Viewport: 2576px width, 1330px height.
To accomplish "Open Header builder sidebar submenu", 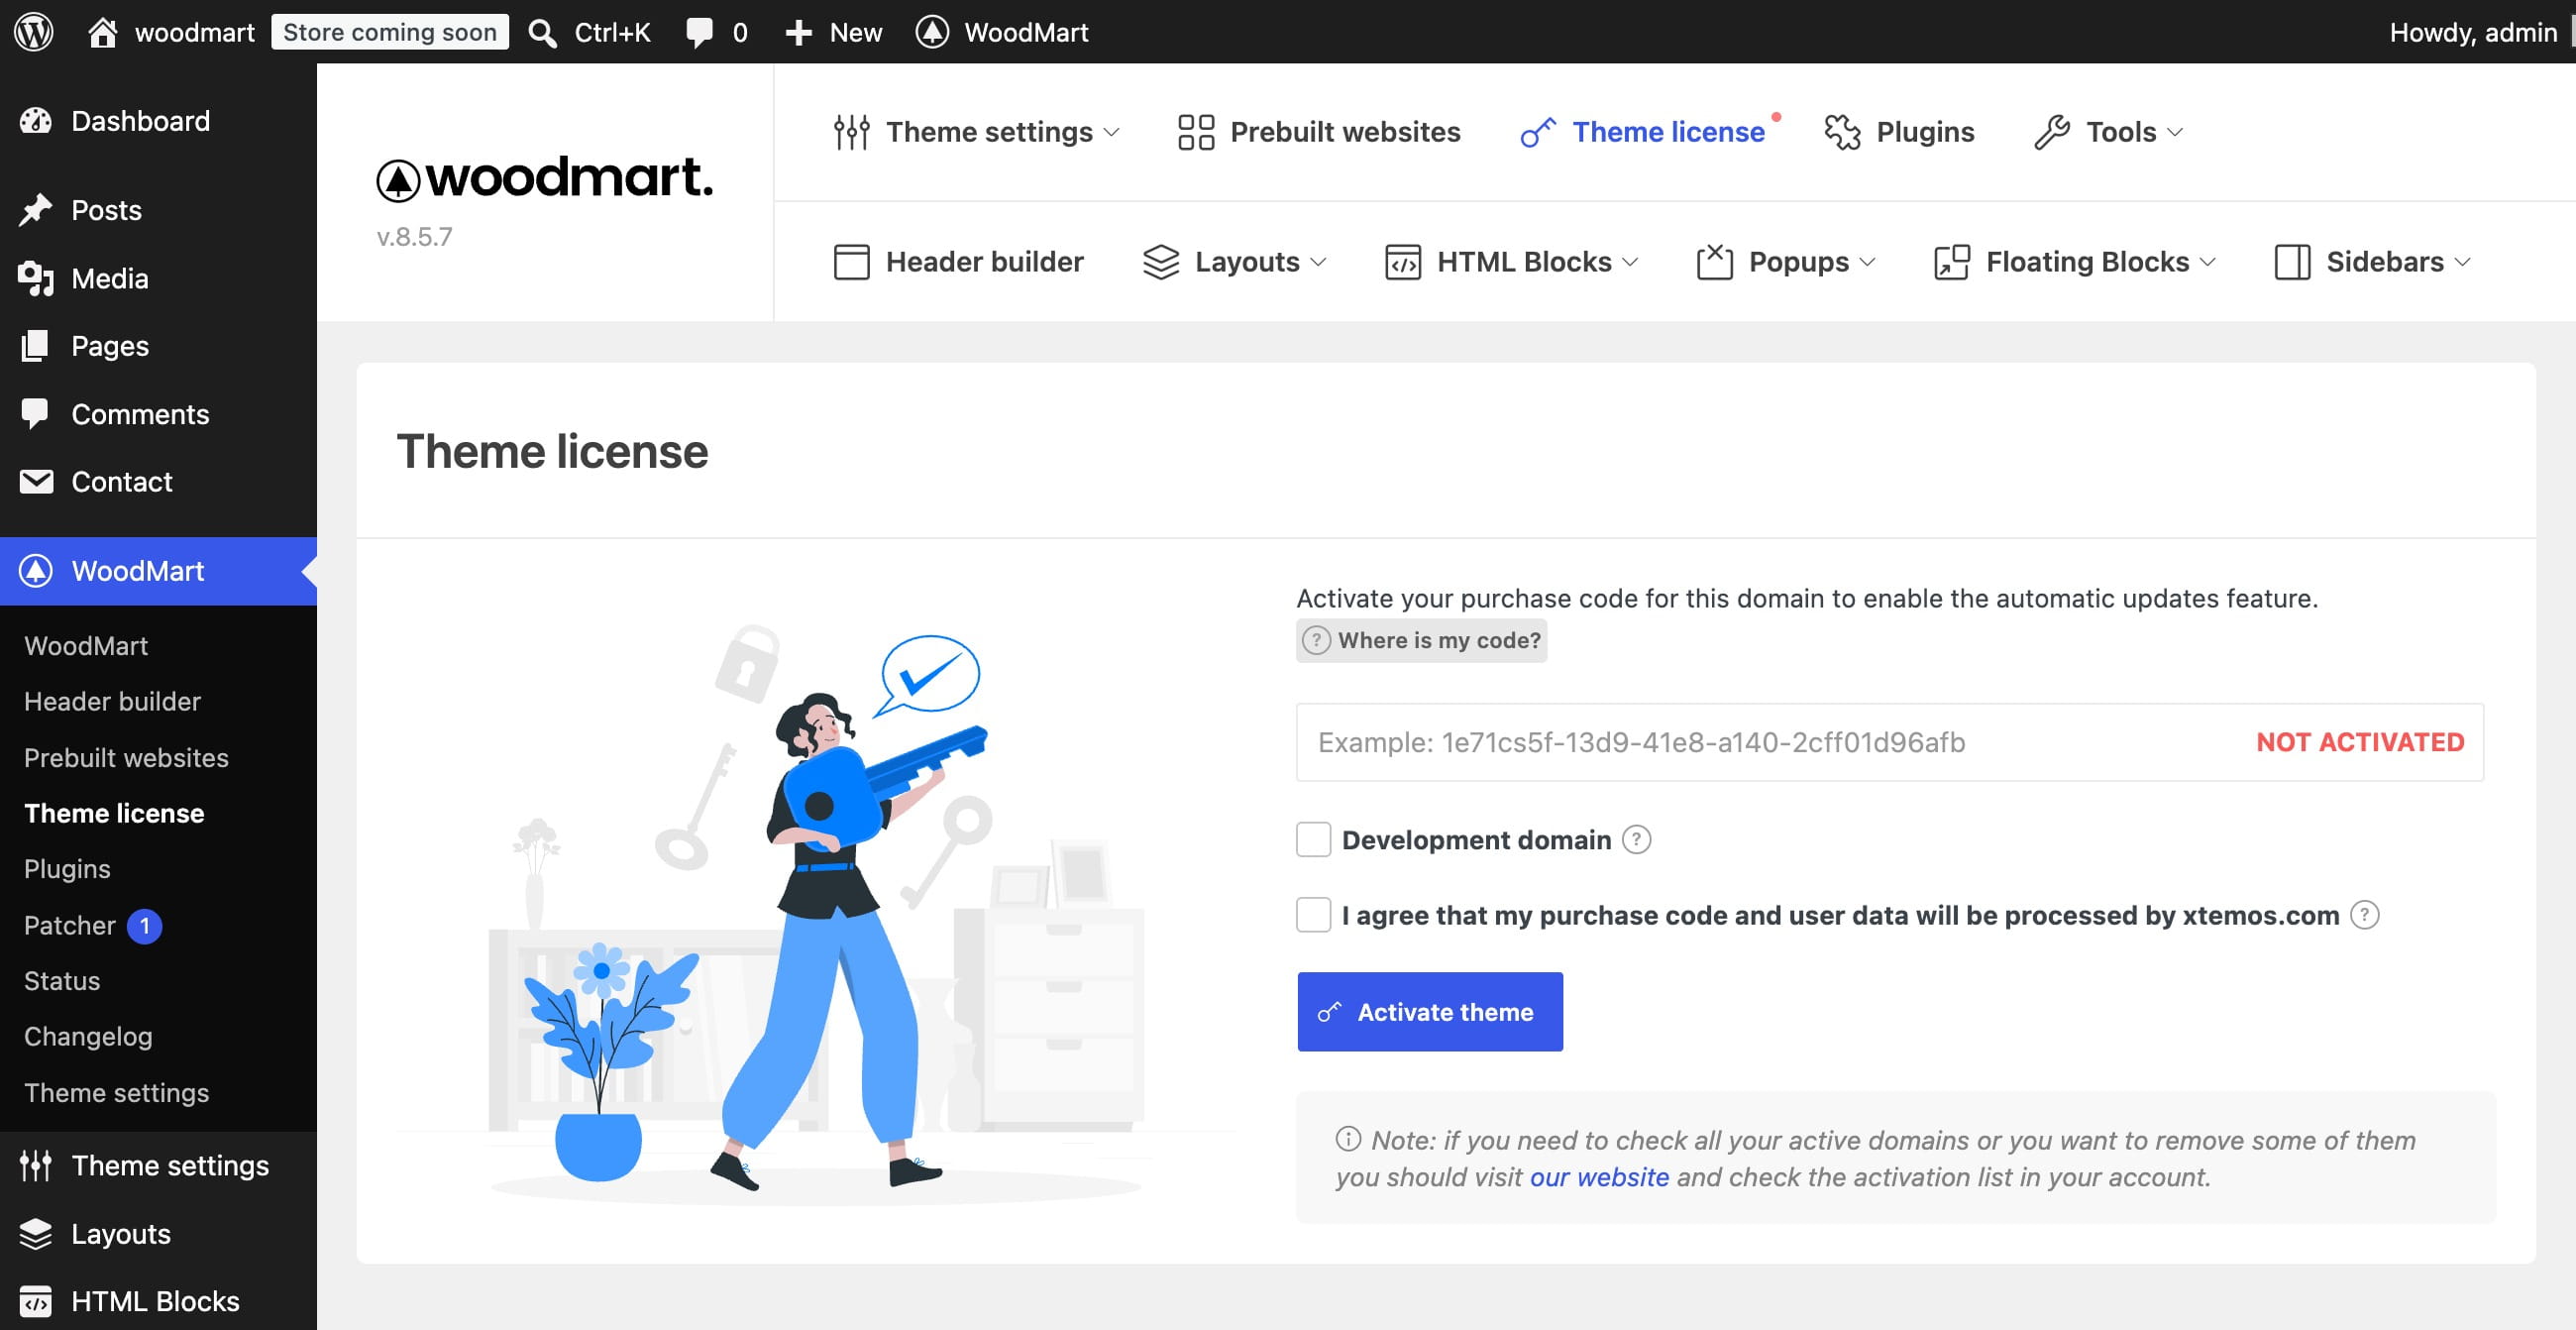I will coord(112,702).
